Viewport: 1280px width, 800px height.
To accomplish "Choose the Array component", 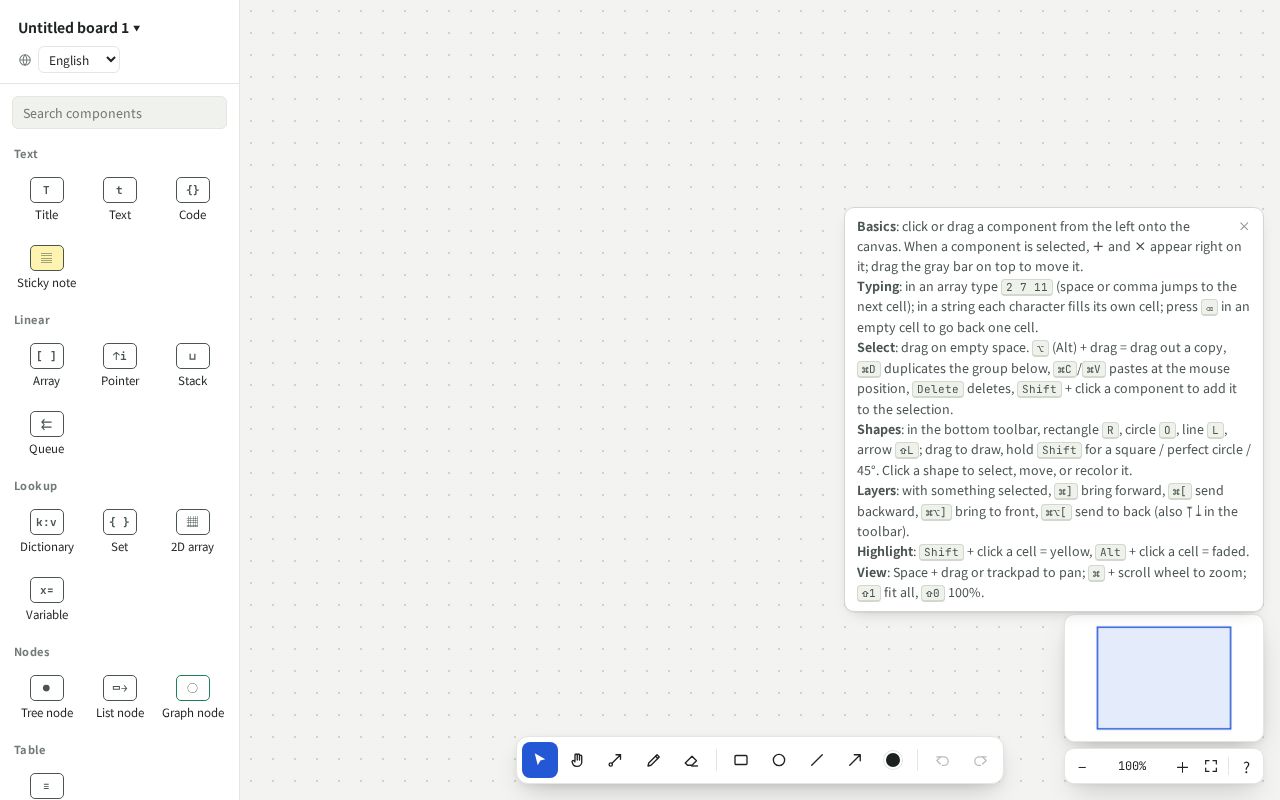I will click(x=47, y=366).
